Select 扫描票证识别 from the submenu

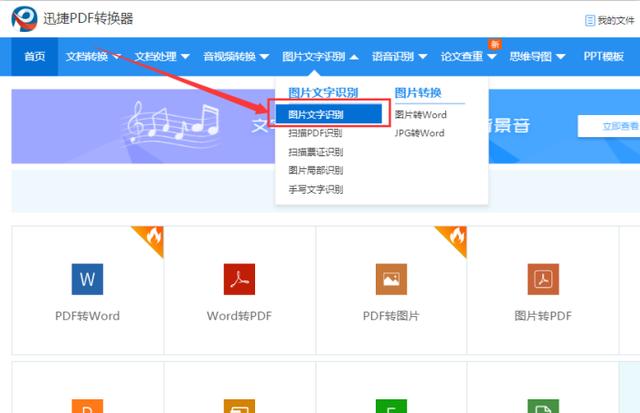pyautogui.click(x=316, y=152)
